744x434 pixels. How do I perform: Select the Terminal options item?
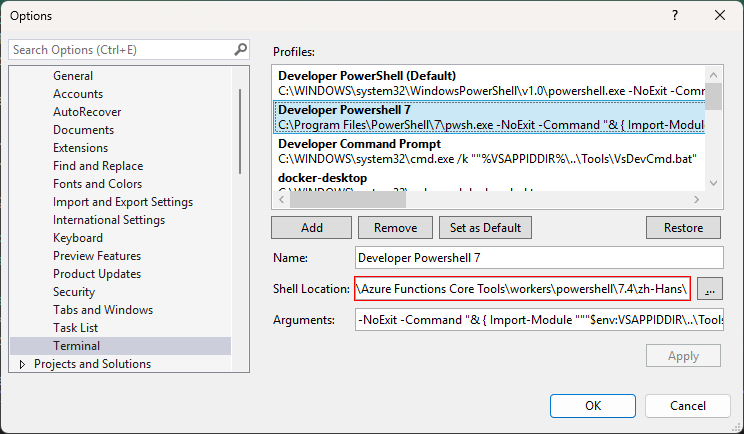pyautogui.click(x=121, y=346)
